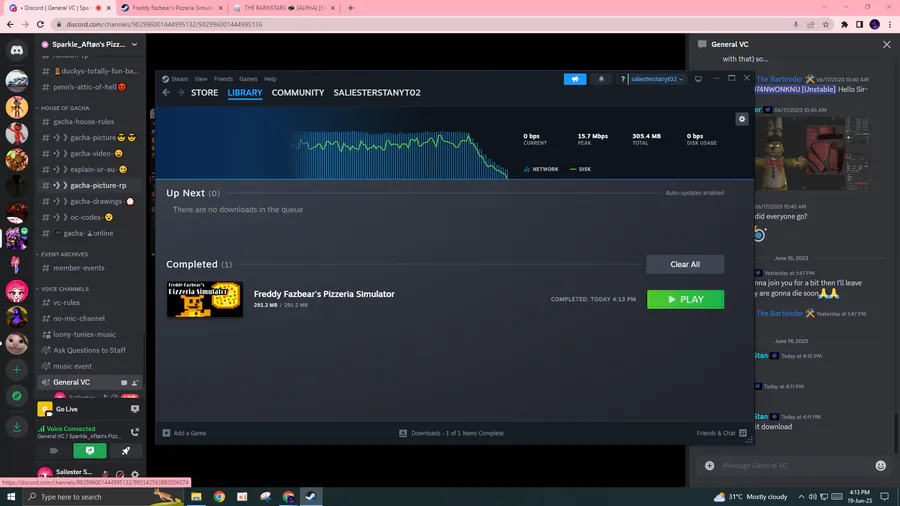Open Windows Start menu

coord(11,497)
